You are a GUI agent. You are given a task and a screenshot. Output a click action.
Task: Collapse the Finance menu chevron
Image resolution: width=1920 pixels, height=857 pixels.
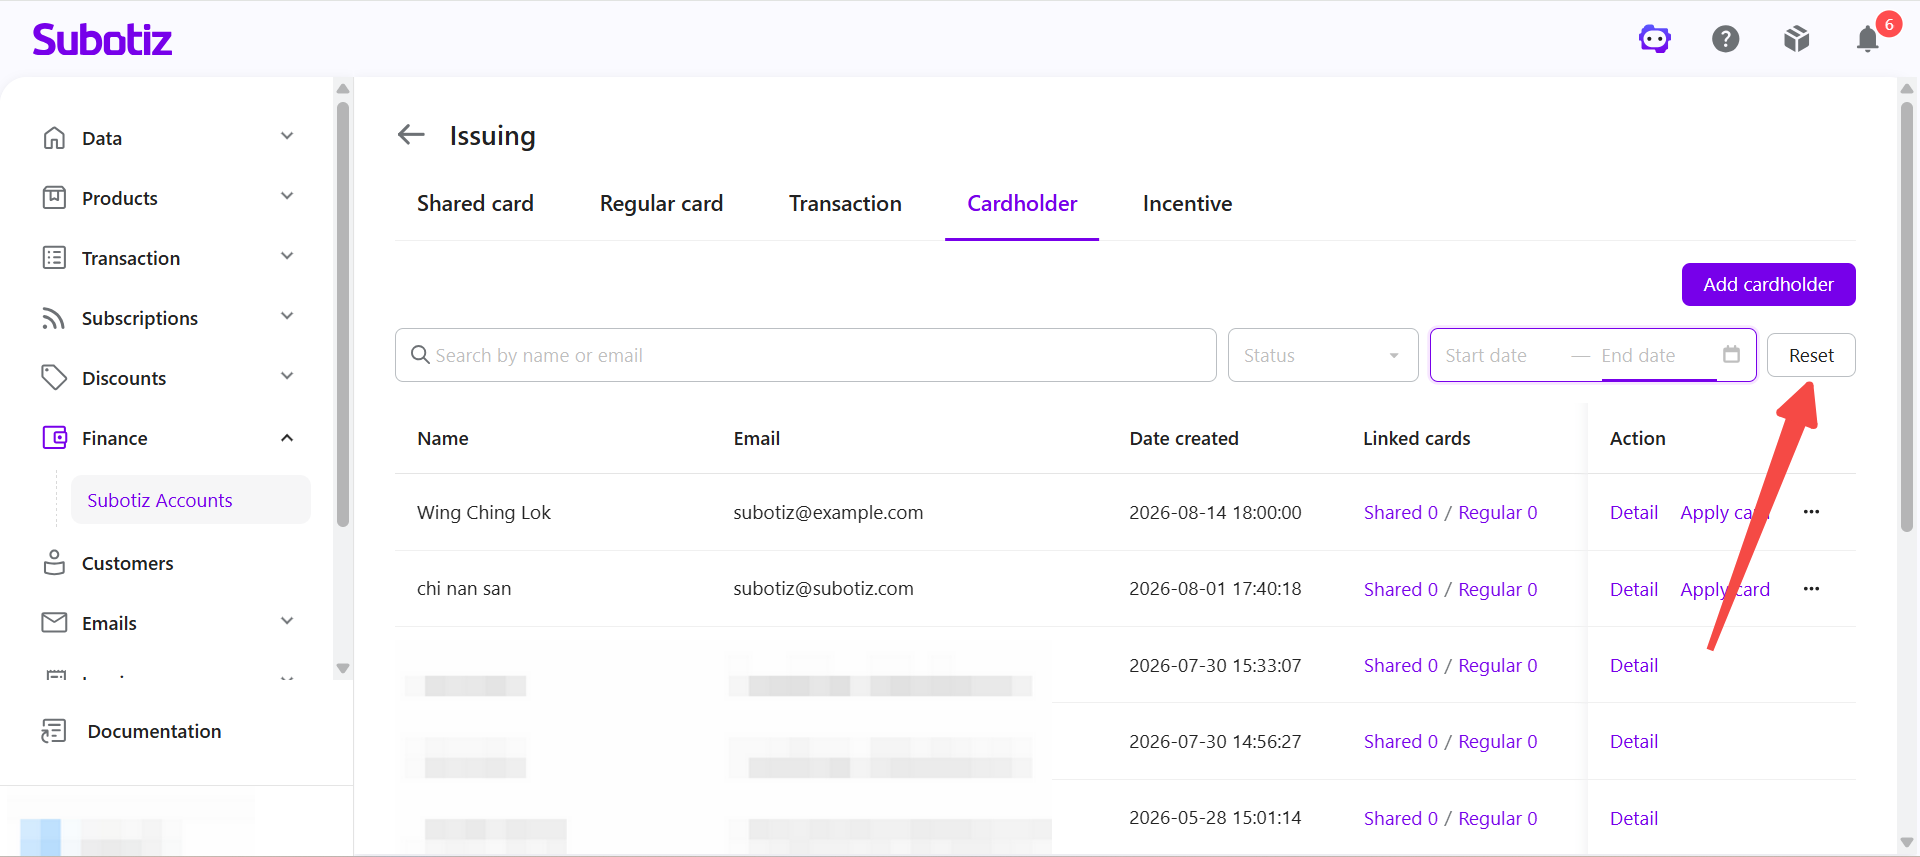(287, 438)
